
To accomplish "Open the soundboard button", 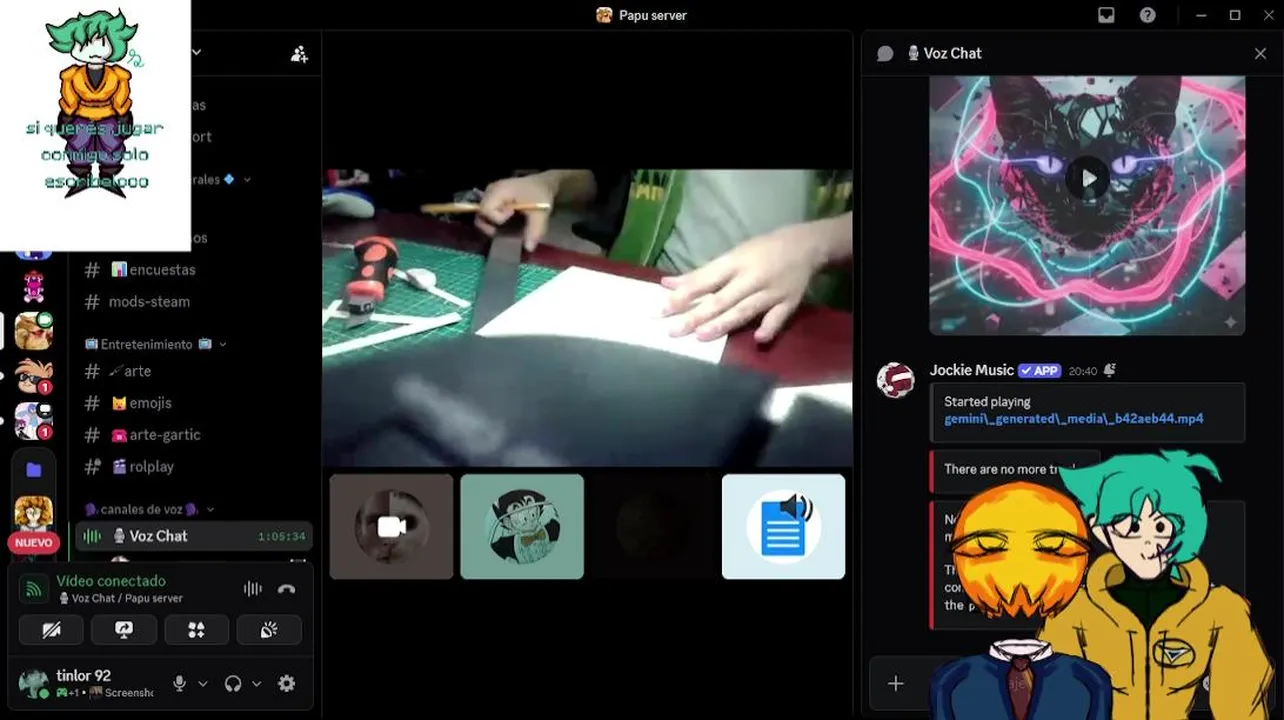I will click(x=268, y=630).
